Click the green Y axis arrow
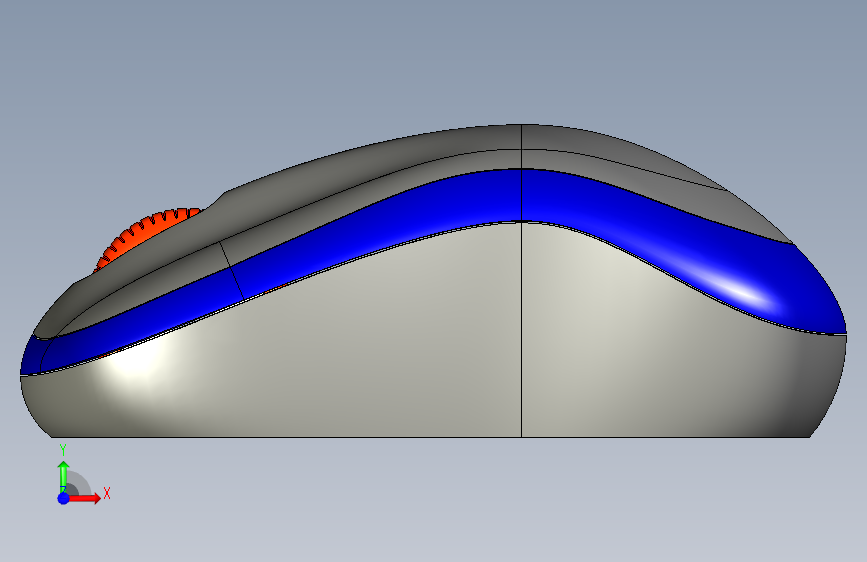867x562 pixels. click(x=64, y=475)
